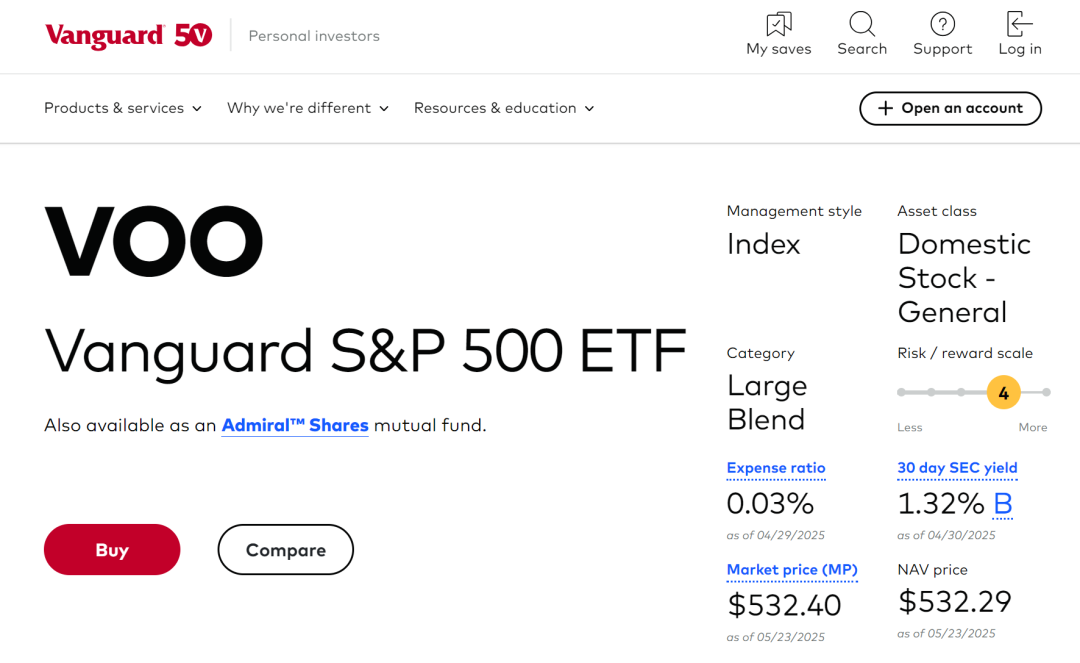This screenshot has height=663, width=1080.
Task: Click the Vanguard 50 logo
Action: (x=128, y=36)
